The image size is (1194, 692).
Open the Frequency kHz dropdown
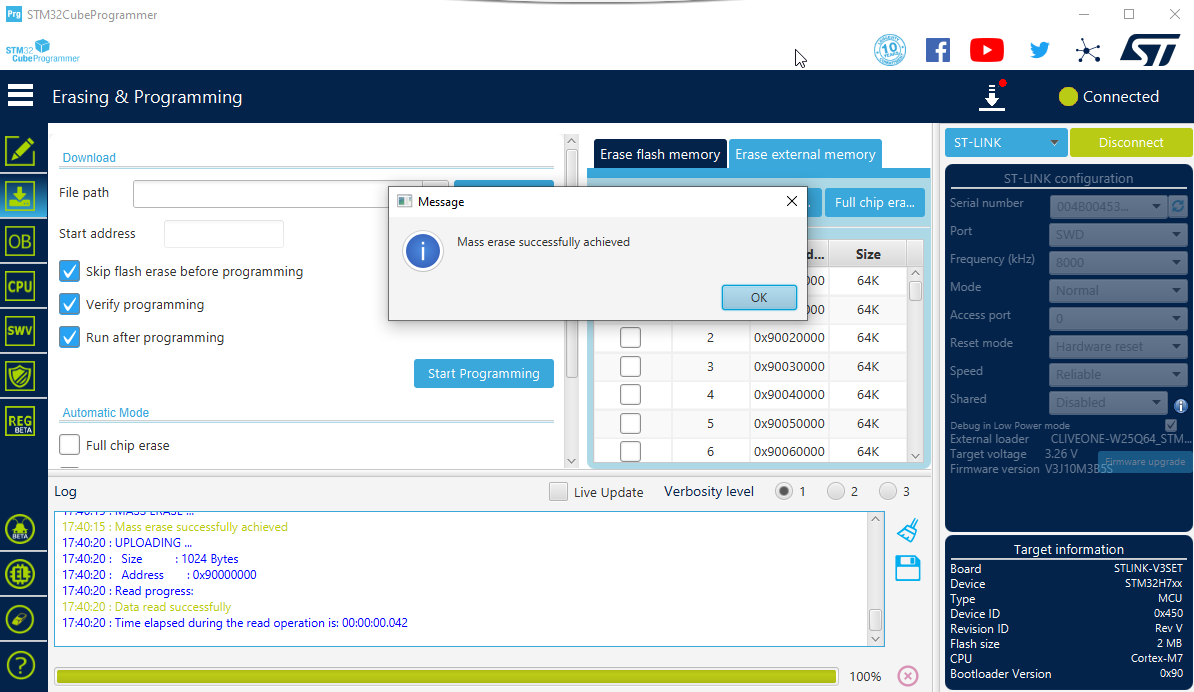[x=1117, y=262]
